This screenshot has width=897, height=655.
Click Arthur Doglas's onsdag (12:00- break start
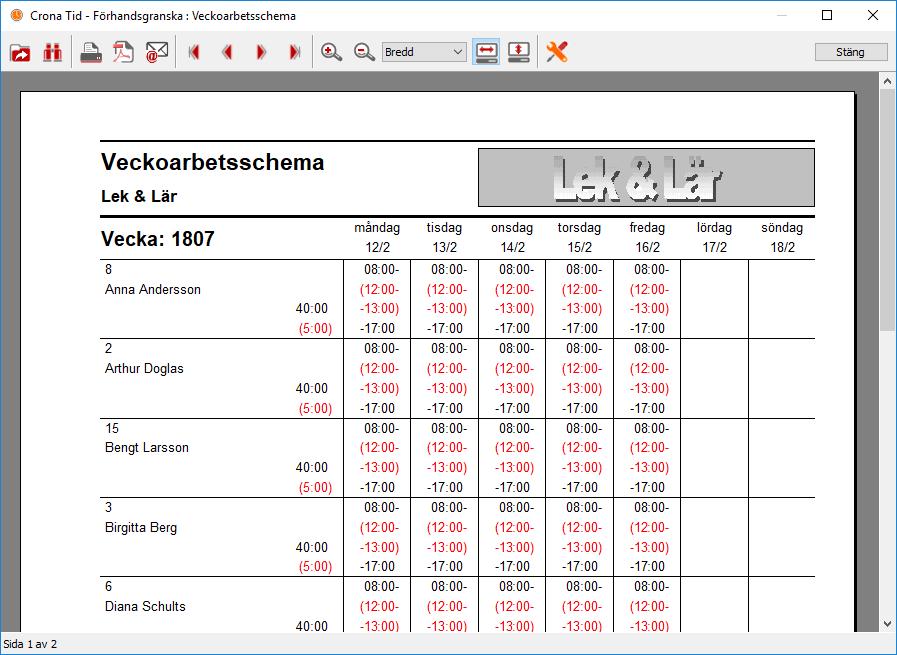click(x=514, y=368)
